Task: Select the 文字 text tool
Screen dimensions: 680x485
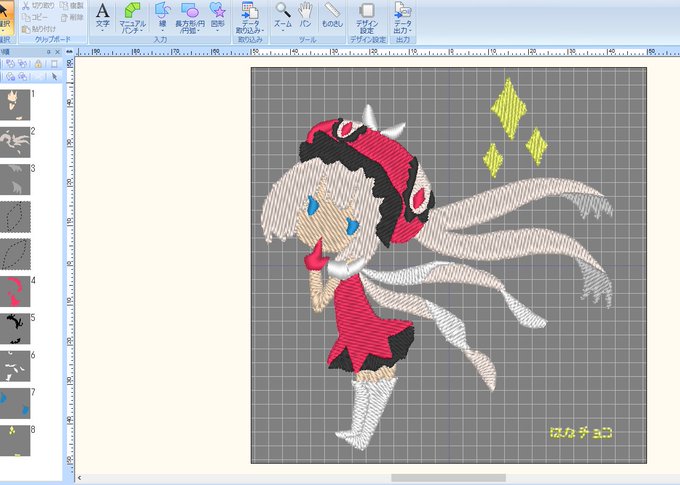Action: click(102, 17)
